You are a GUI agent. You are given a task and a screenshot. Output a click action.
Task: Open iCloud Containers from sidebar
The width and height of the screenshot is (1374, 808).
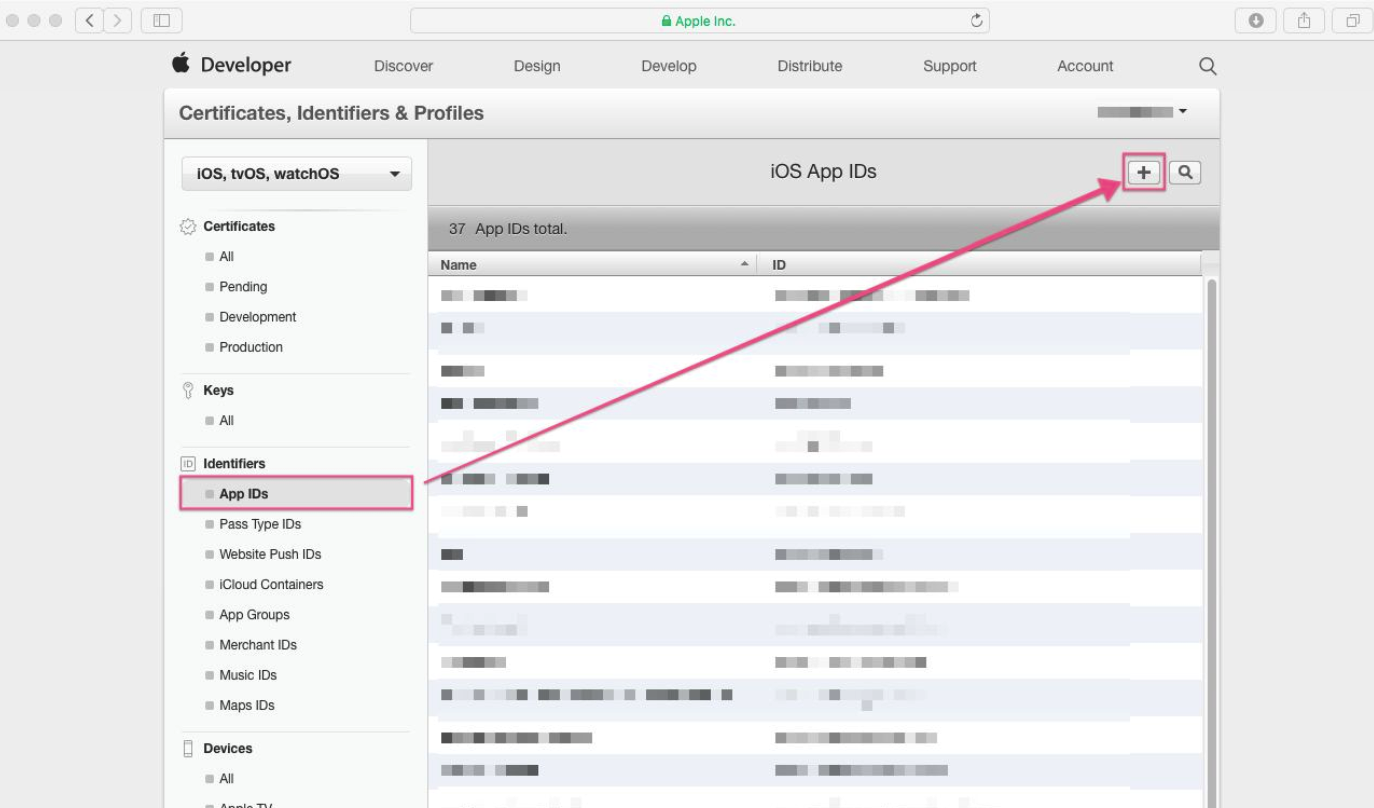coord(270,584)
